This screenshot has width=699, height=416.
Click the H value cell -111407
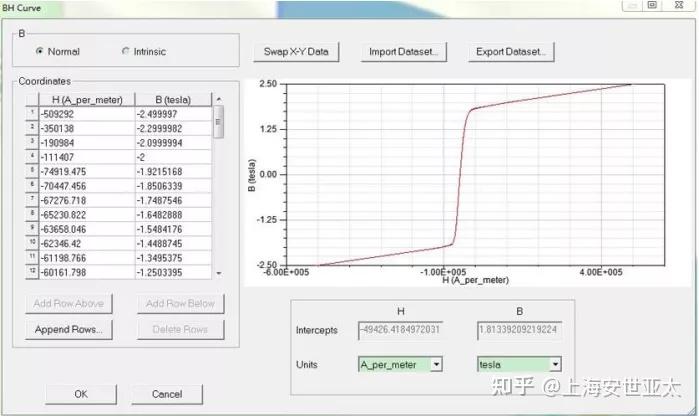pos(87,157)
